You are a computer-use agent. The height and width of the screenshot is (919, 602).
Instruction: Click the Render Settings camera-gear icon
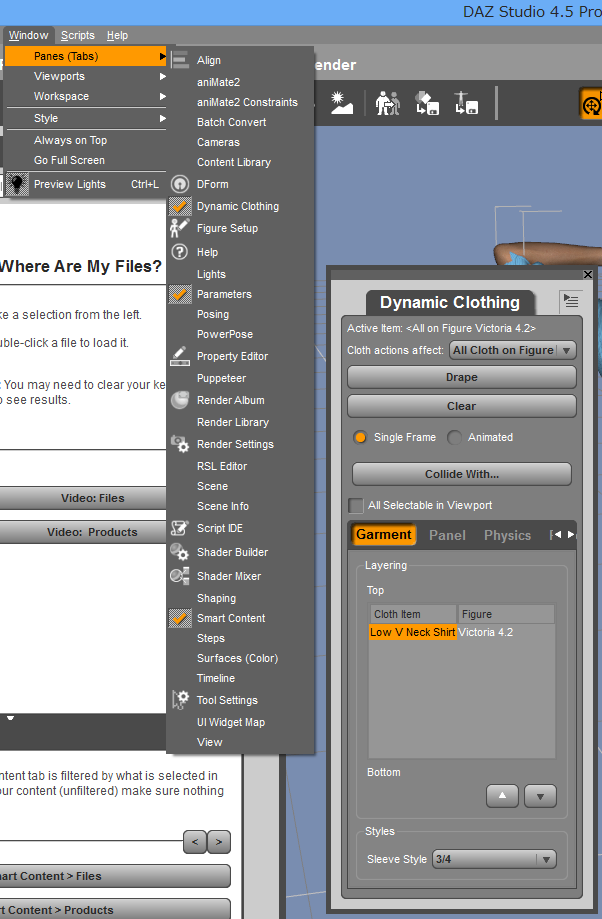tap(180, 444)
